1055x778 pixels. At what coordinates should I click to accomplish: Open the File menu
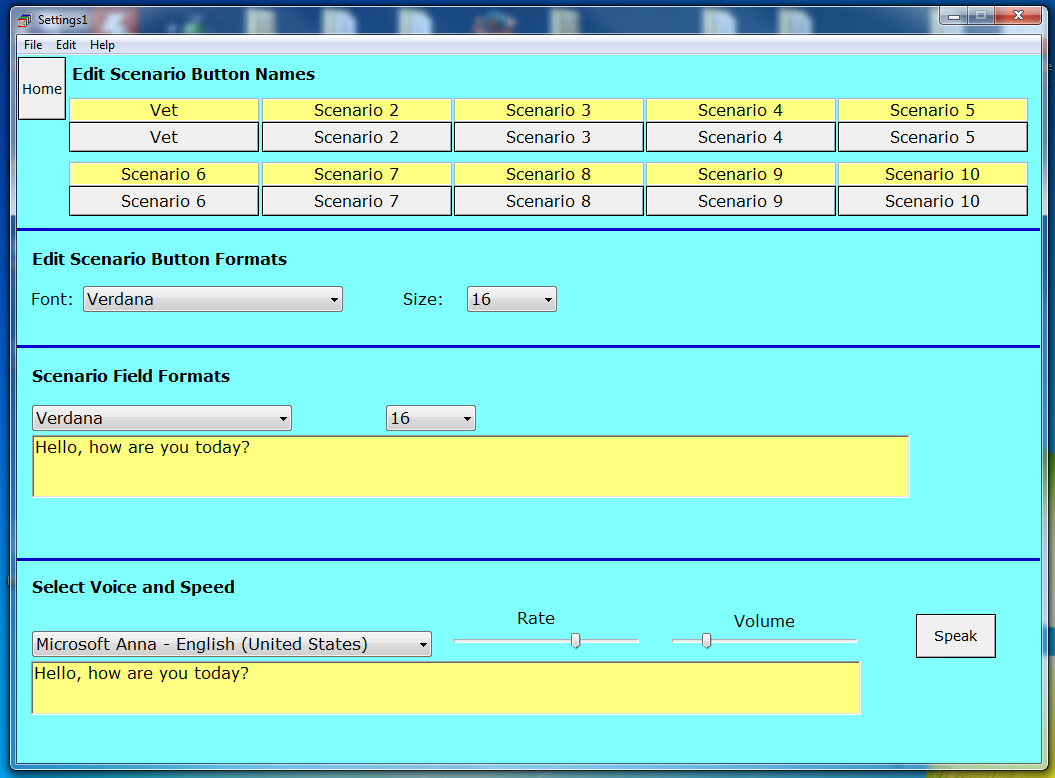point(33,45)
